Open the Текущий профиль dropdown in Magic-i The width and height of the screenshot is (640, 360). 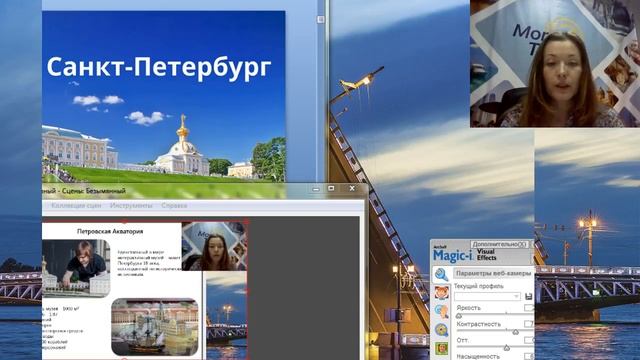click(487, 296)
